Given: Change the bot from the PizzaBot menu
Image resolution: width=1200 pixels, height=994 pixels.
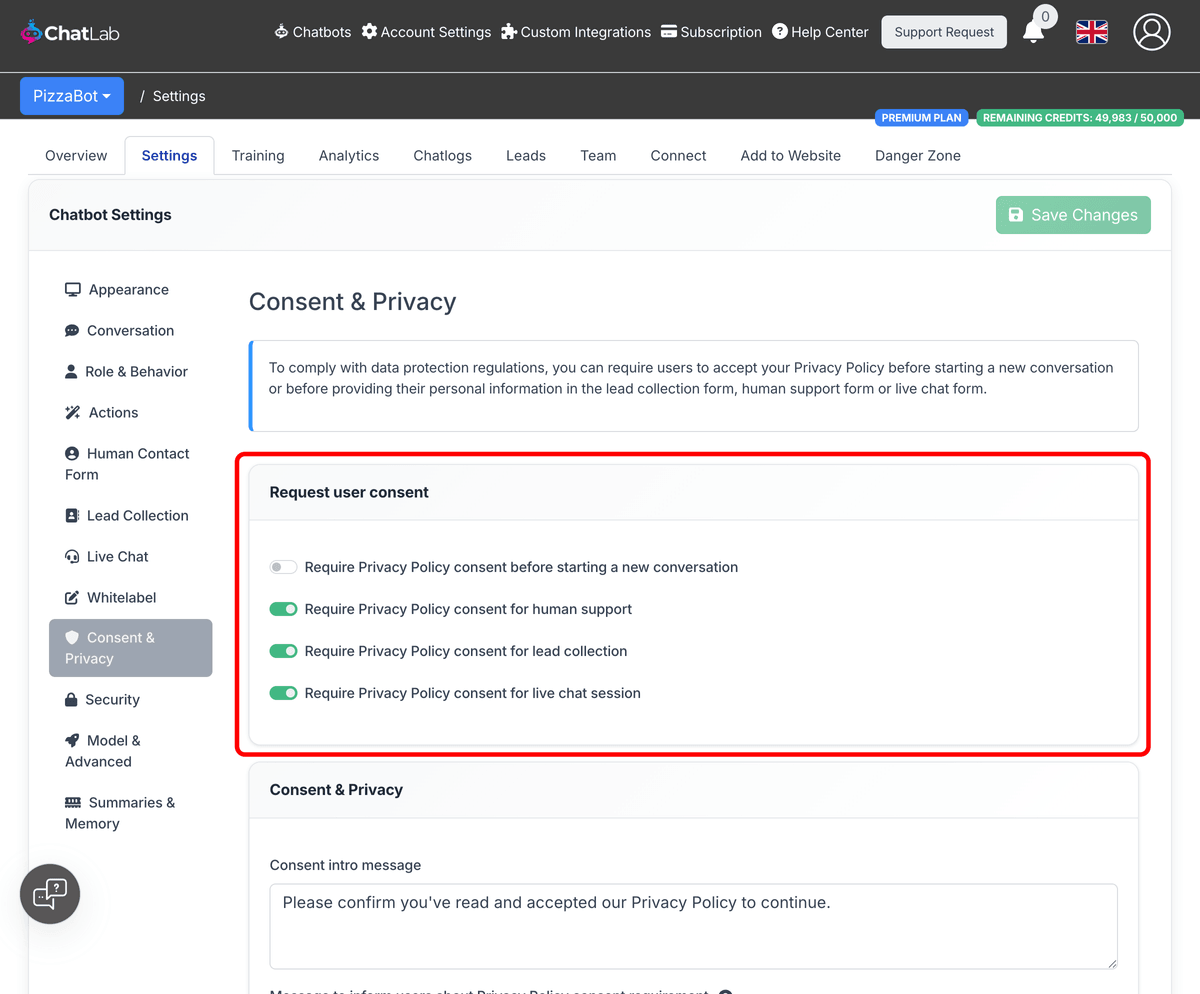Looking at the screenshot, I should [x=71, y=96].
